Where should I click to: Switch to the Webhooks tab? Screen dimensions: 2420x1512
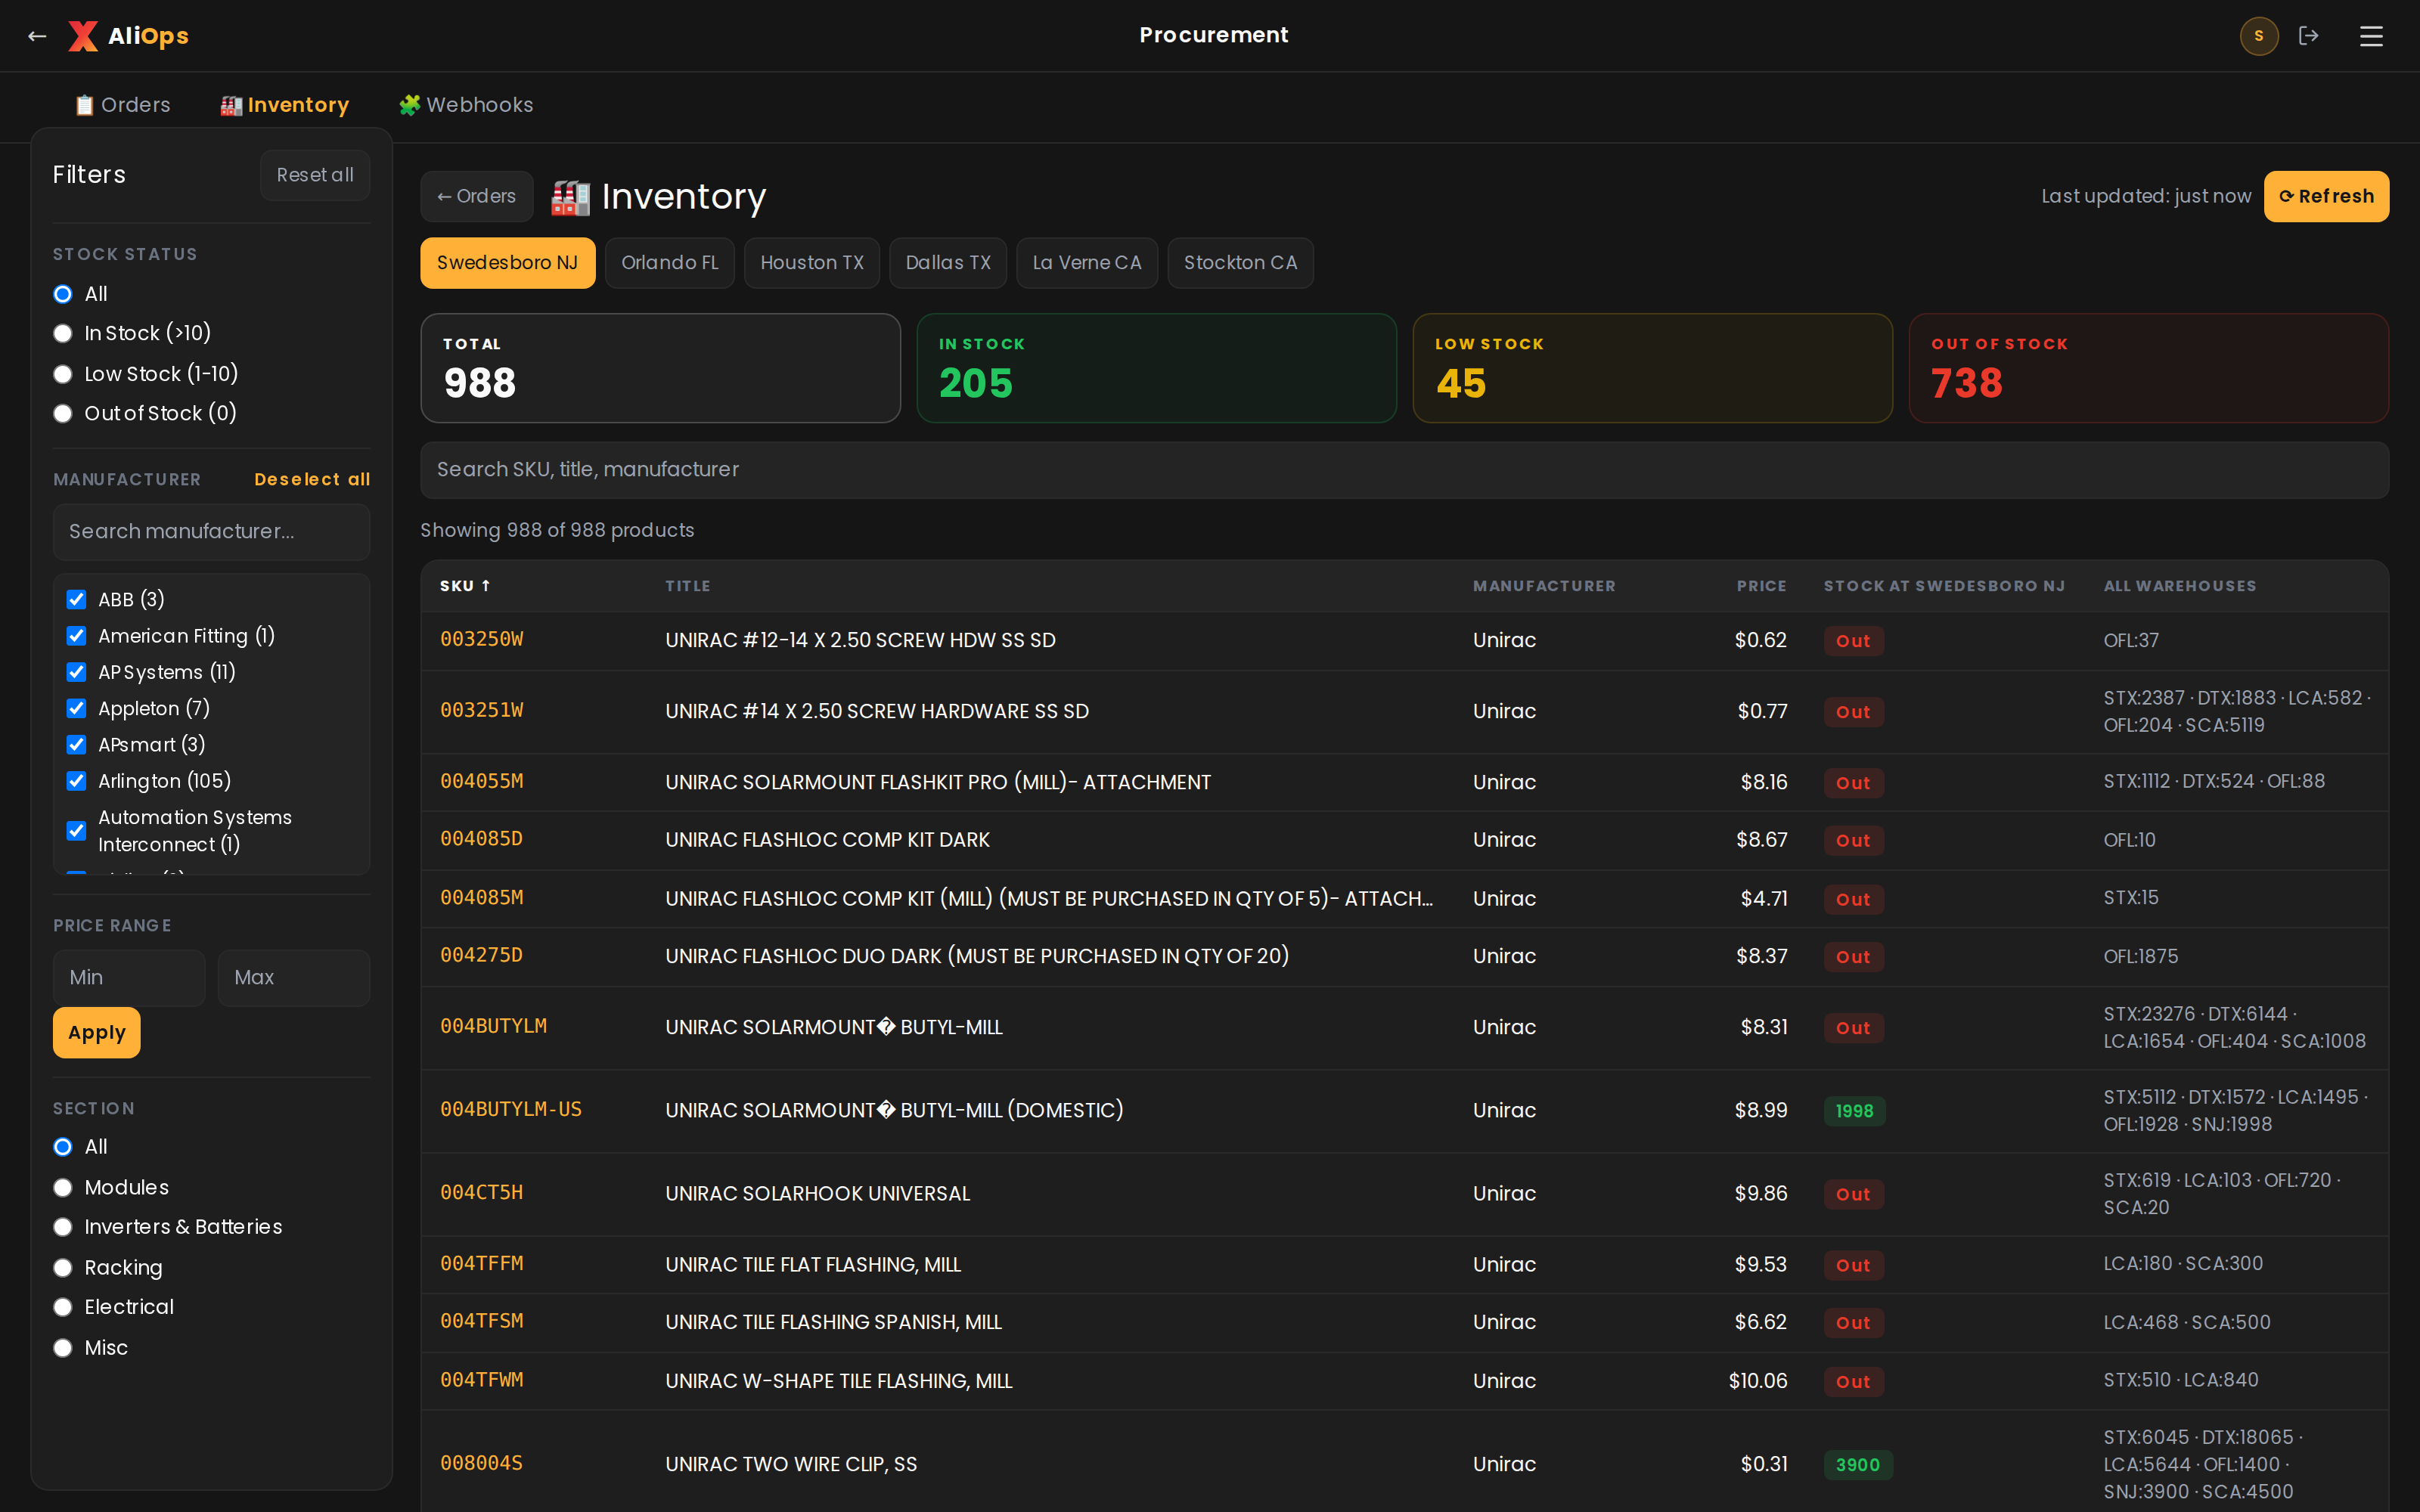[x=466, y=105]
